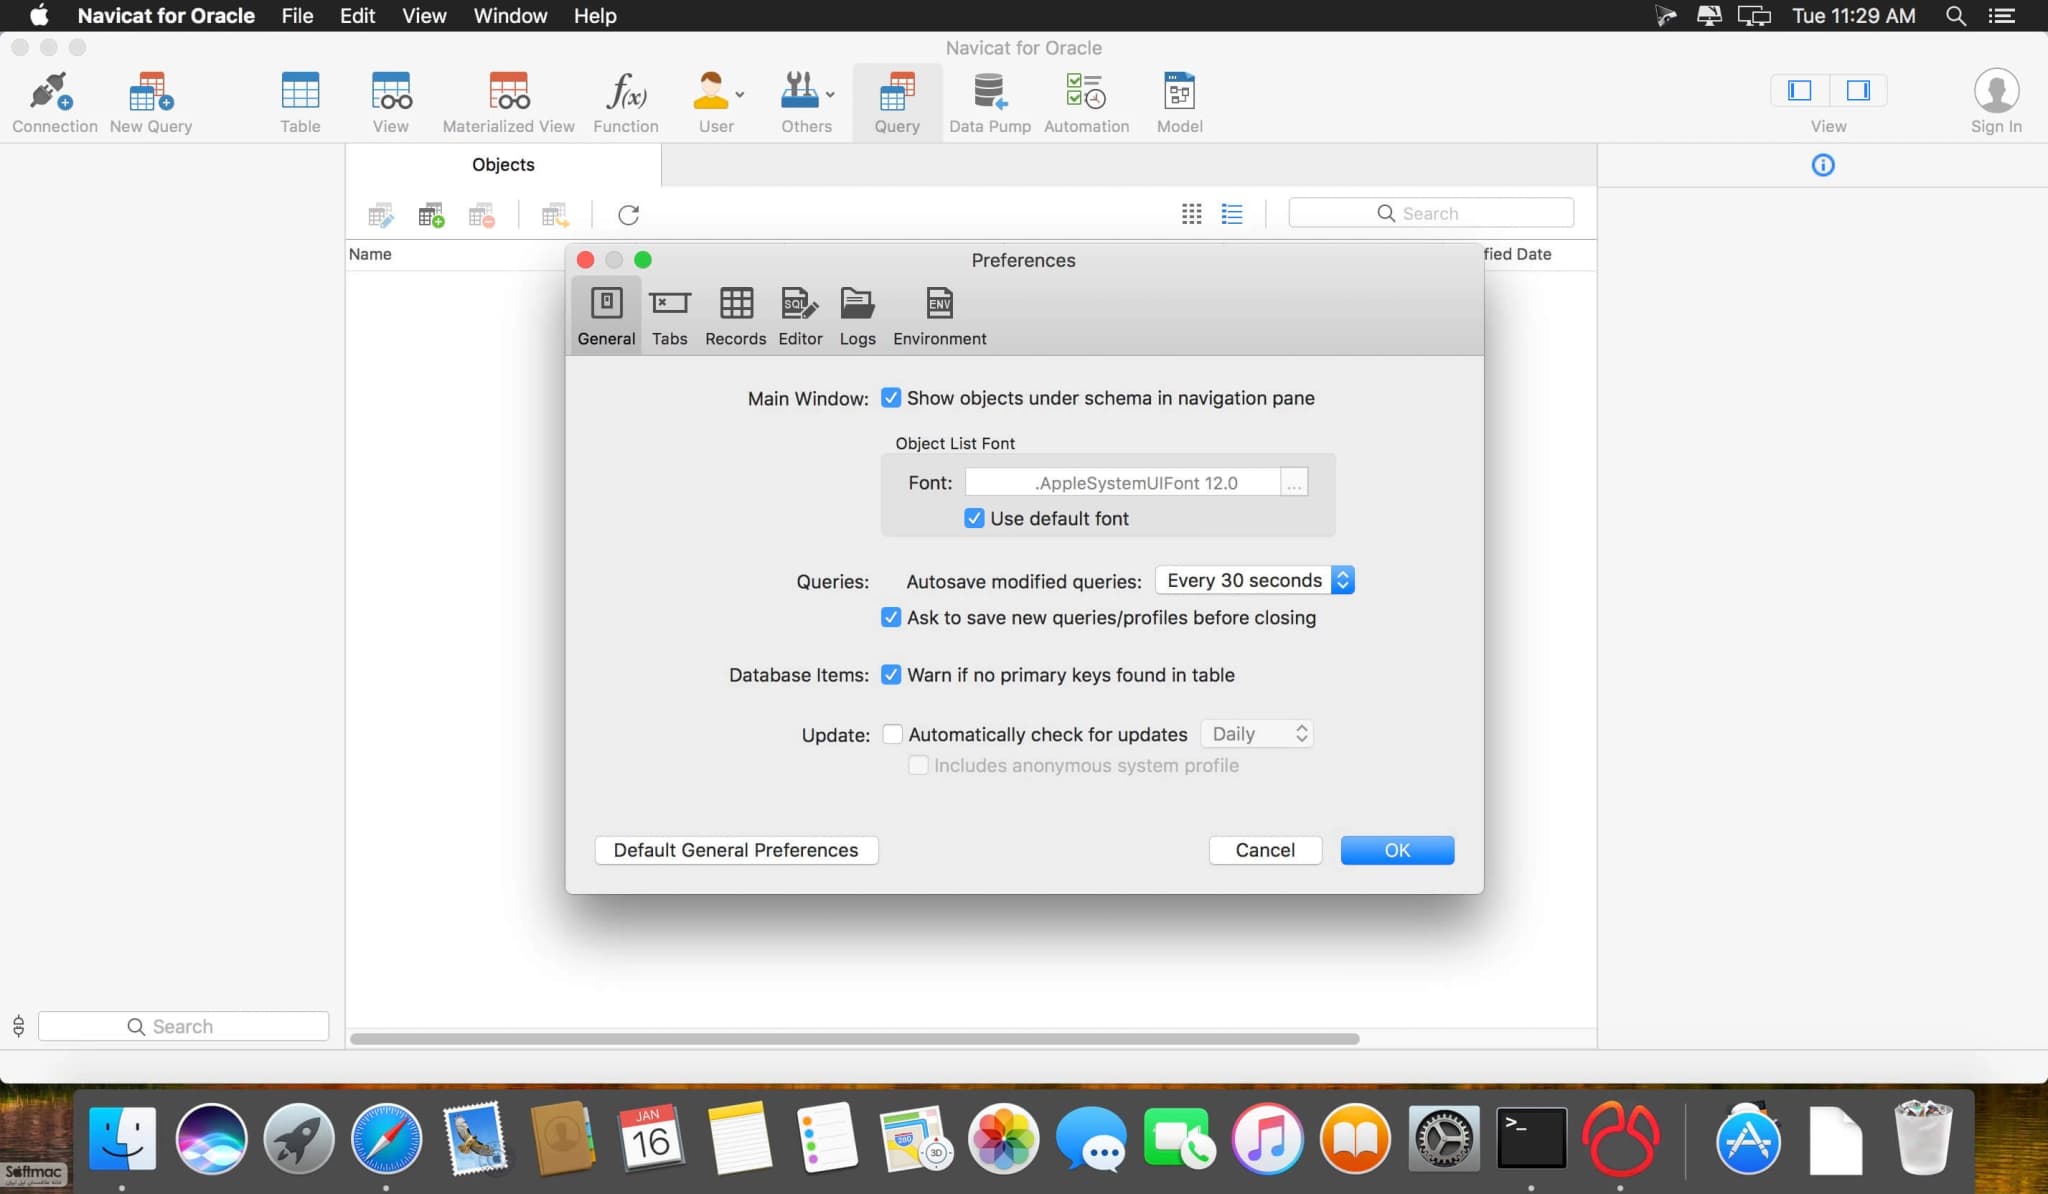Click the navigation pane search field
2048x1194 pixels.
tap(183, 1026)
